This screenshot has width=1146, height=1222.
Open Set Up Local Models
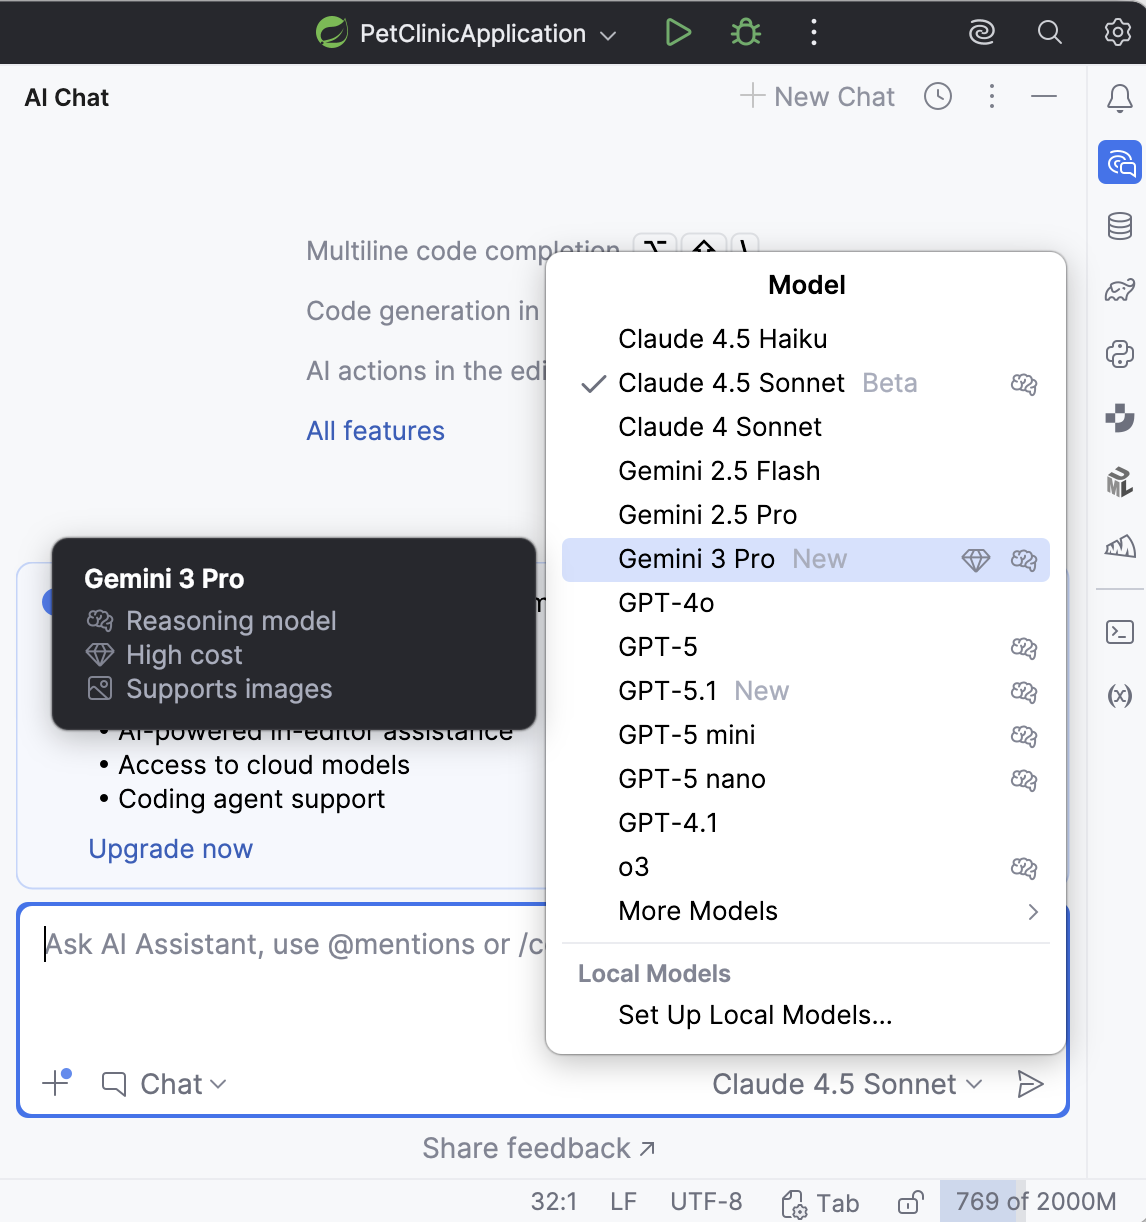point(755,1015)
